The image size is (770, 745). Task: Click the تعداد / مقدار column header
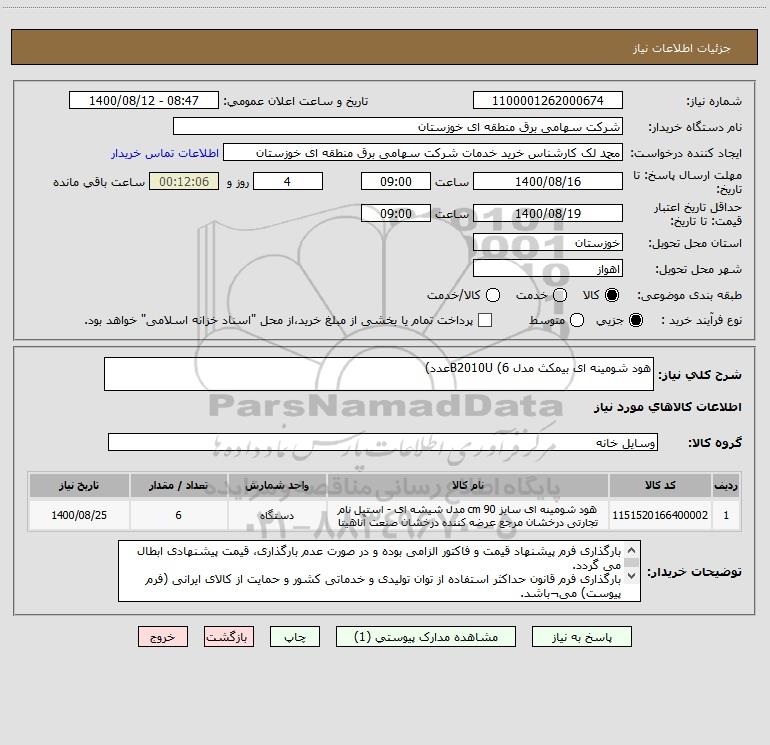pos(178,485)
